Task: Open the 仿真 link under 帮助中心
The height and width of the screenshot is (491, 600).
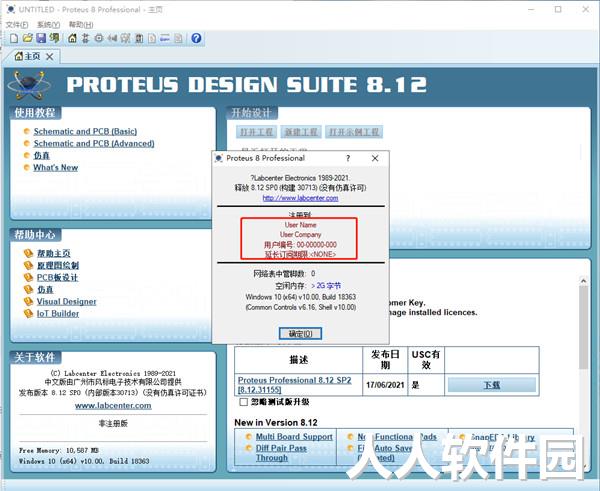Action: [45, 289]
